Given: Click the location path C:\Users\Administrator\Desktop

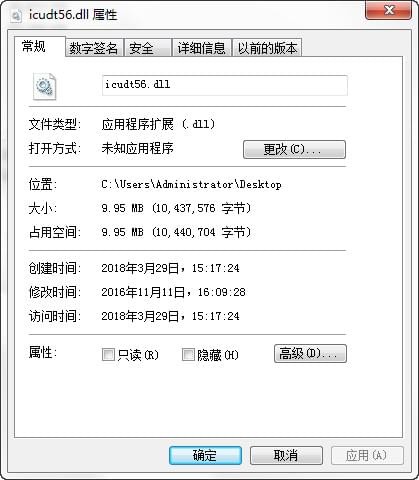Looking at the screenshot, I should pyautogui.click(x=191, y=184).
